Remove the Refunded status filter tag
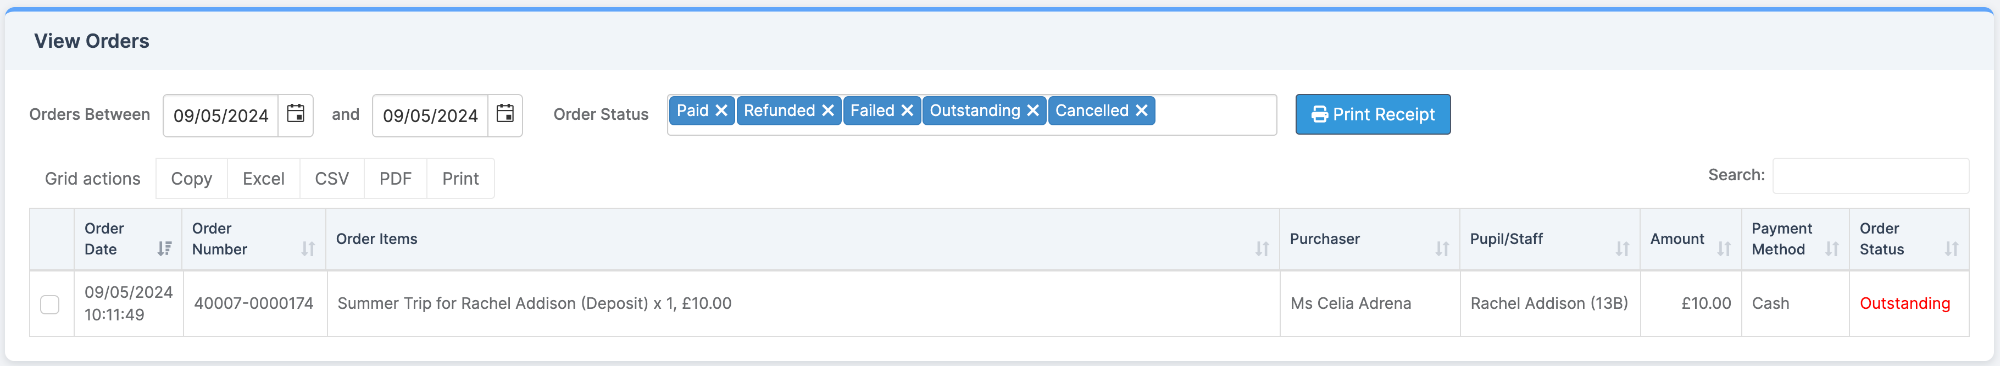The width and height of the screenshot is (2000, 366). [x=828, y=111]
